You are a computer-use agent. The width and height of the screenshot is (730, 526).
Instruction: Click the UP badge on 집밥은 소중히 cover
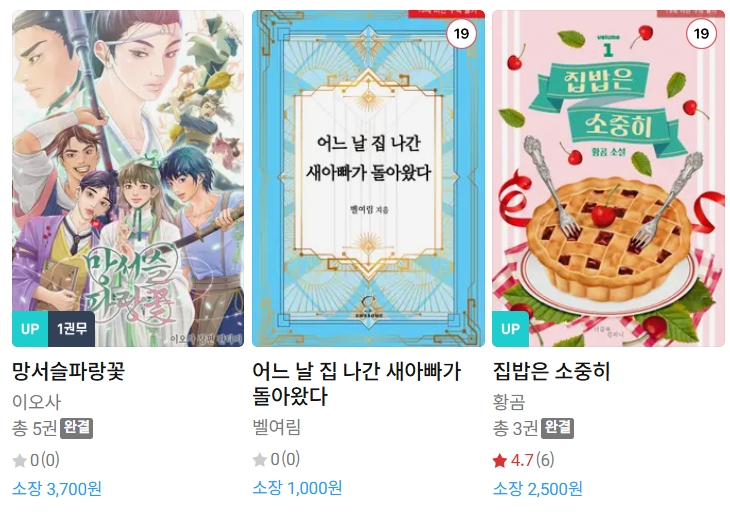pos(510,329)
